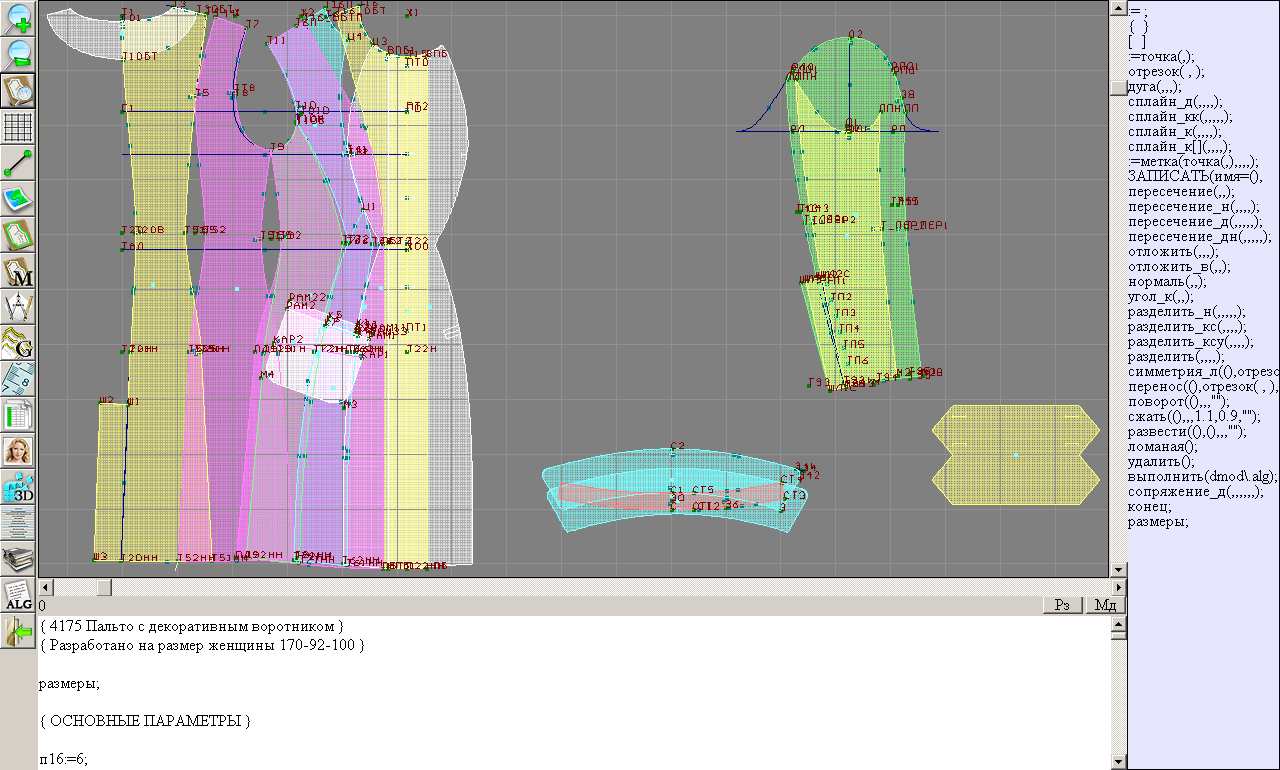Click the zoom out magnifier icon
The width and height of the screenshot is (1280, 770).
[x=19, y=54]
